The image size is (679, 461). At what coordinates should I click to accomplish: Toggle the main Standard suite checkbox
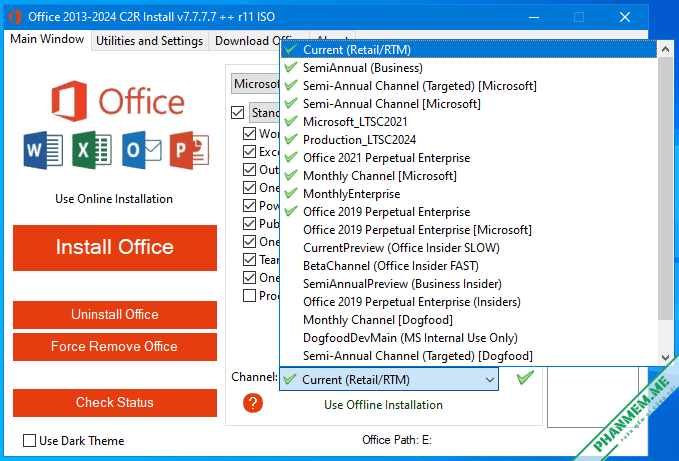tap(237, 113)
